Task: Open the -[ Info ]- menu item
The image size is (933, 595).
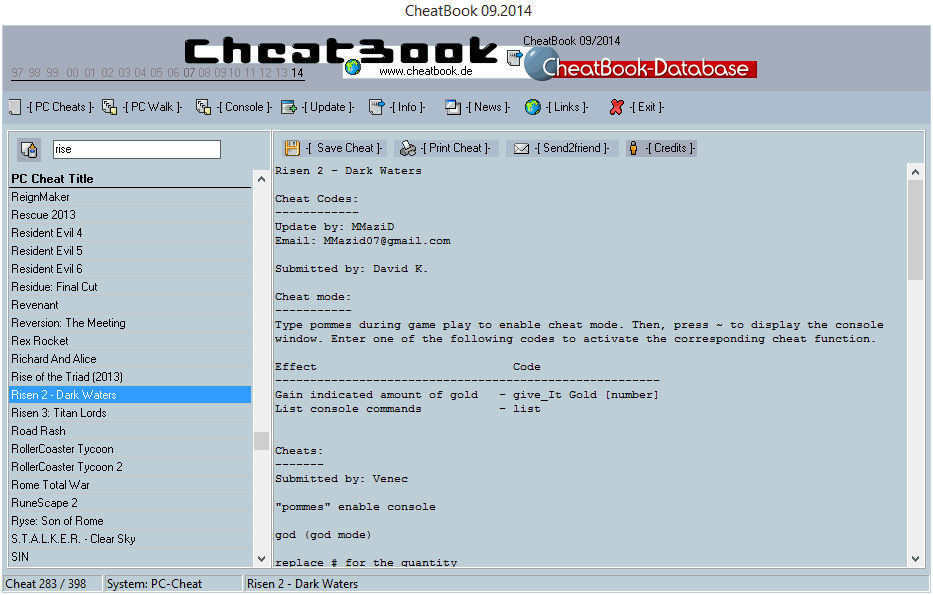Action: 408,107
